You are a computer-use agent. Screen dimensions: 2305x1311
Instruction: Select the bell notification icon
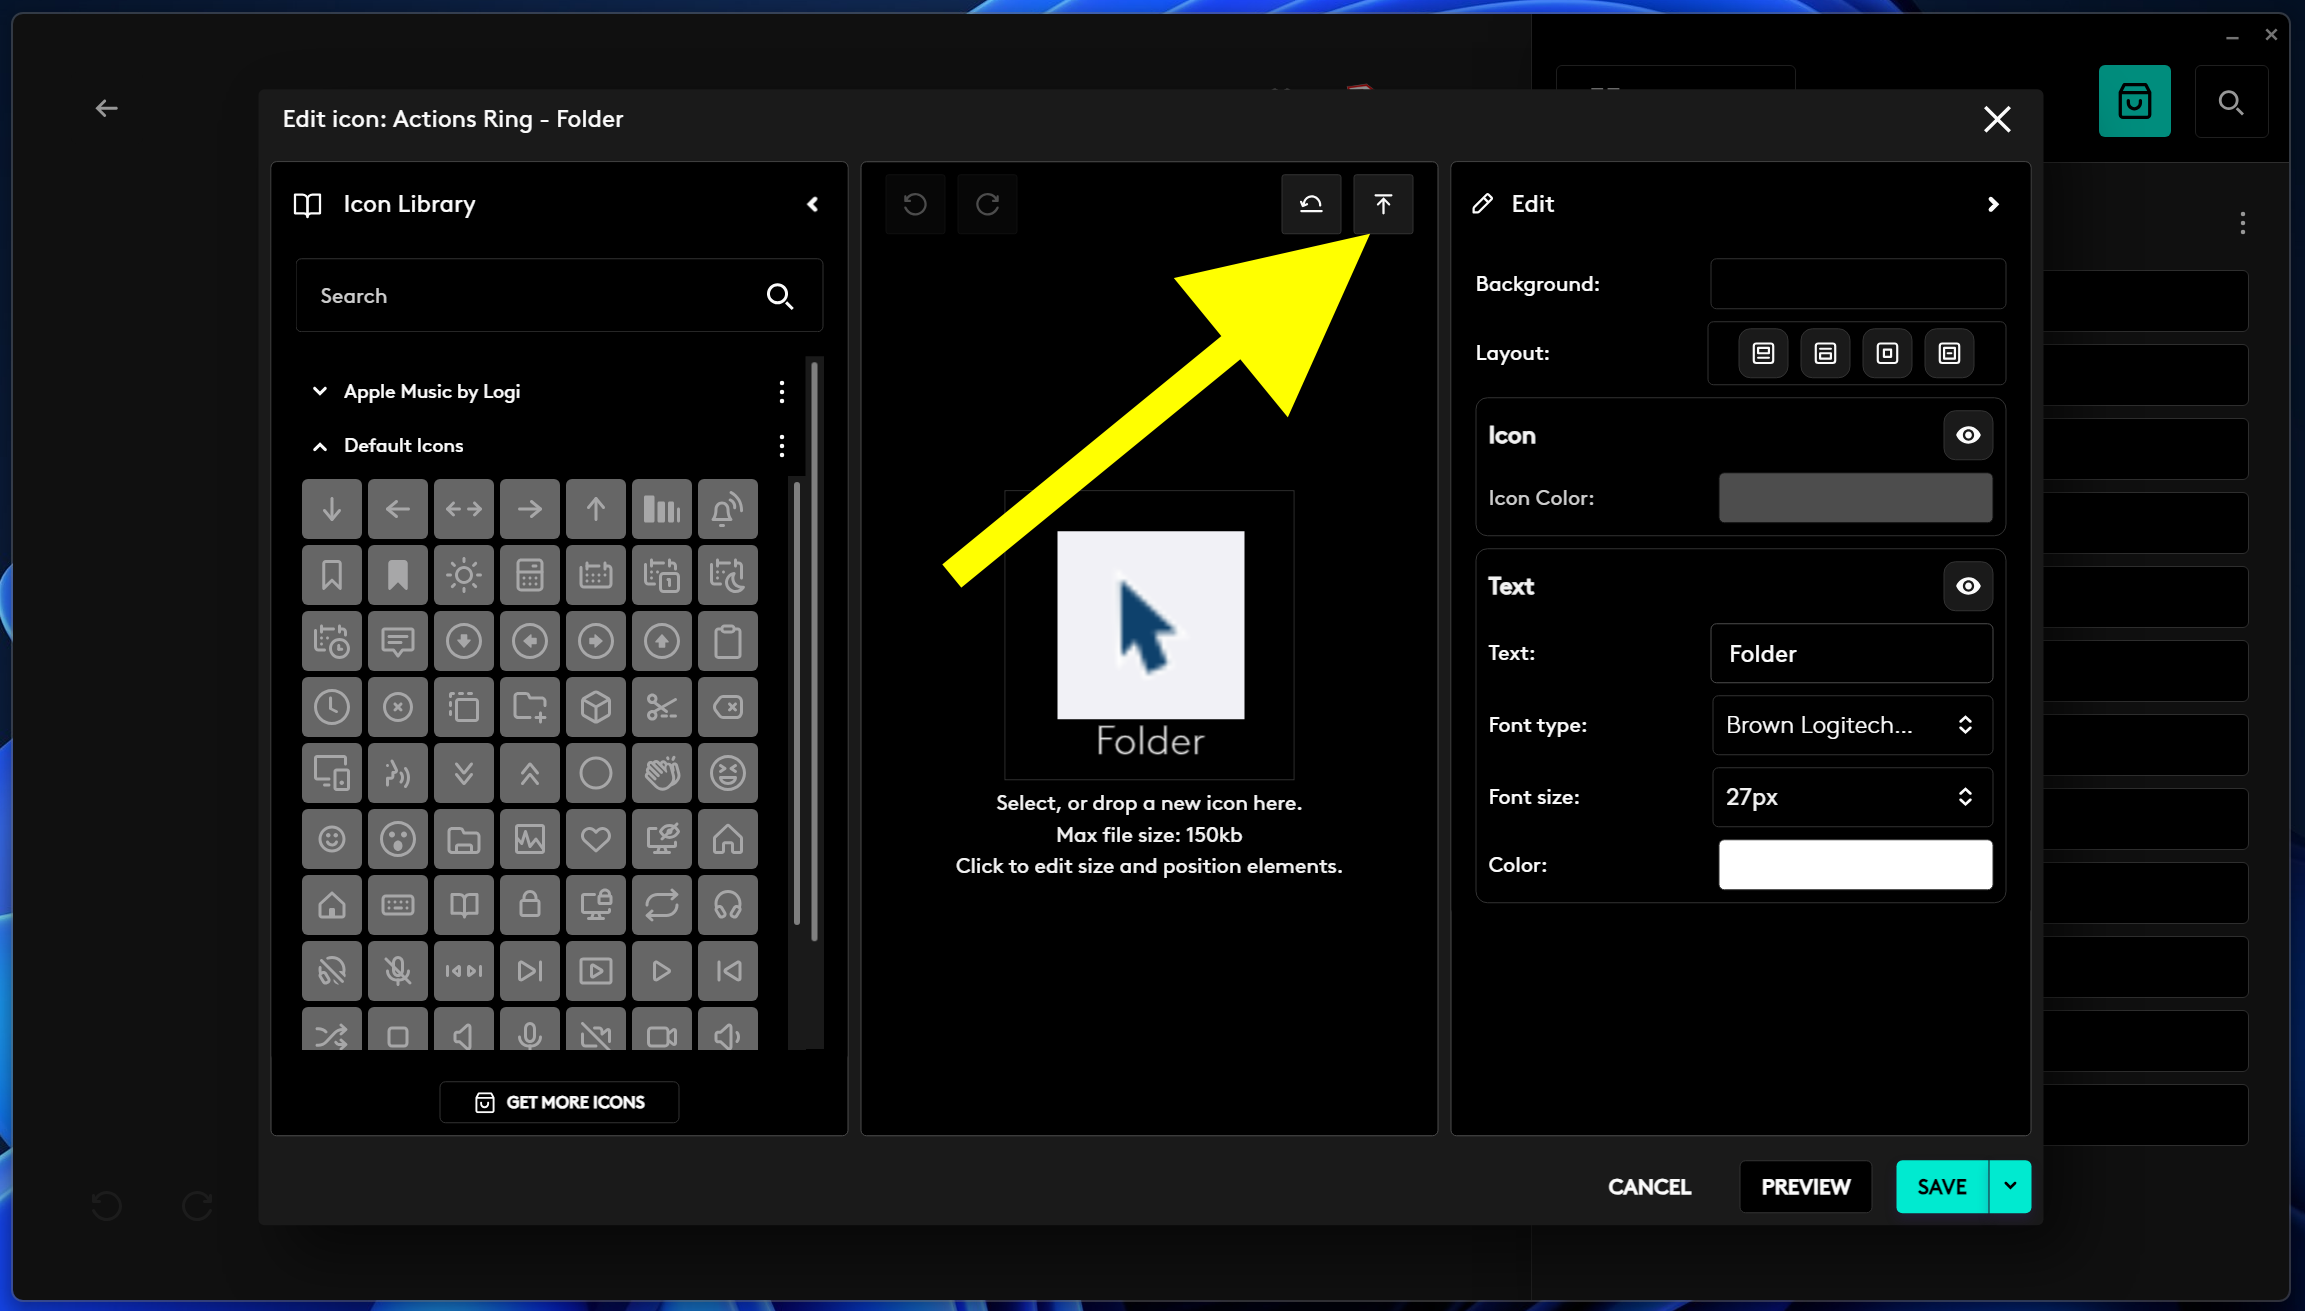[x=727, y=509]
